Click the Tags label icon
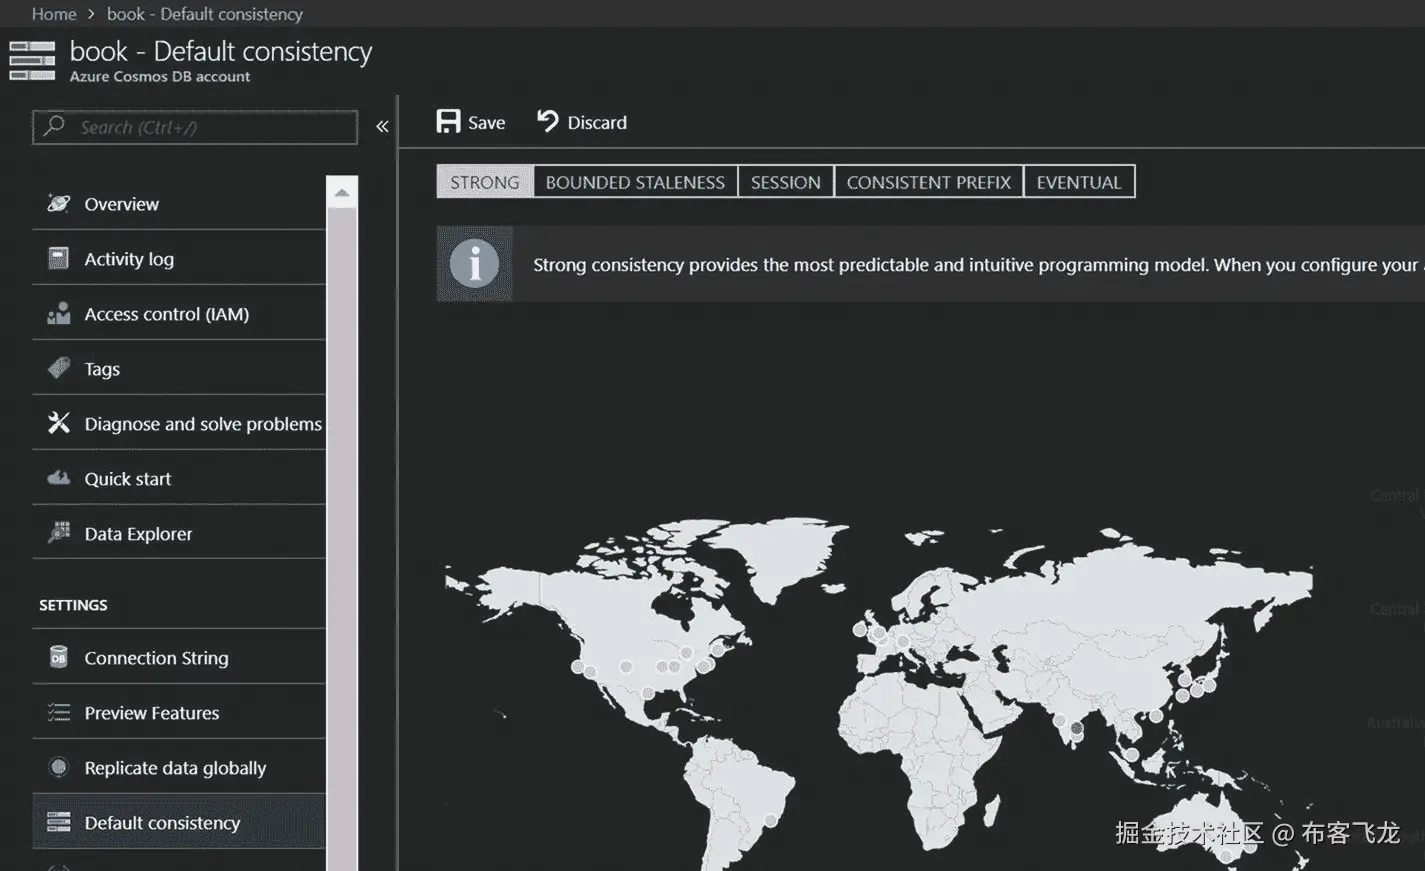The image size is (1425, 871). tap(59, 368)
